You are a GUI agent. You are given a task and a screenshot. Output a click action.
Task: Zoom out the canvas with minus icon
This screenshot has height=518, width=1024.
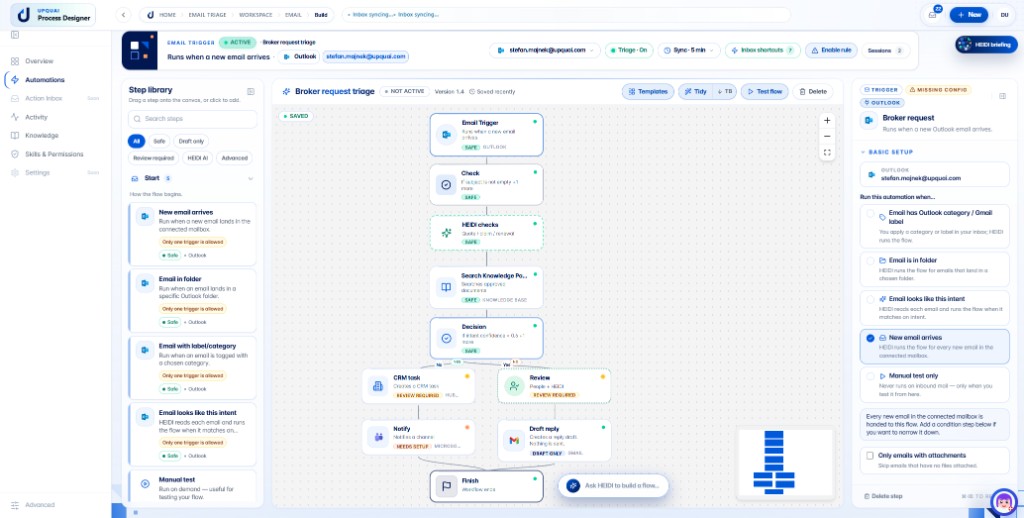click(x=827, y=136)
